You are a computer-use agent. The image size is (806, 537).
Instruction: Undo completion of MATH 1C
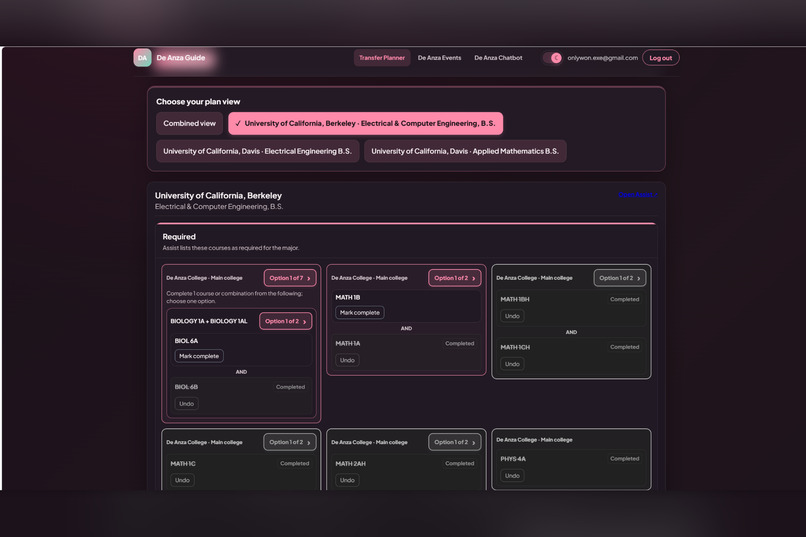pyautogui.click(x=182, y=480)
